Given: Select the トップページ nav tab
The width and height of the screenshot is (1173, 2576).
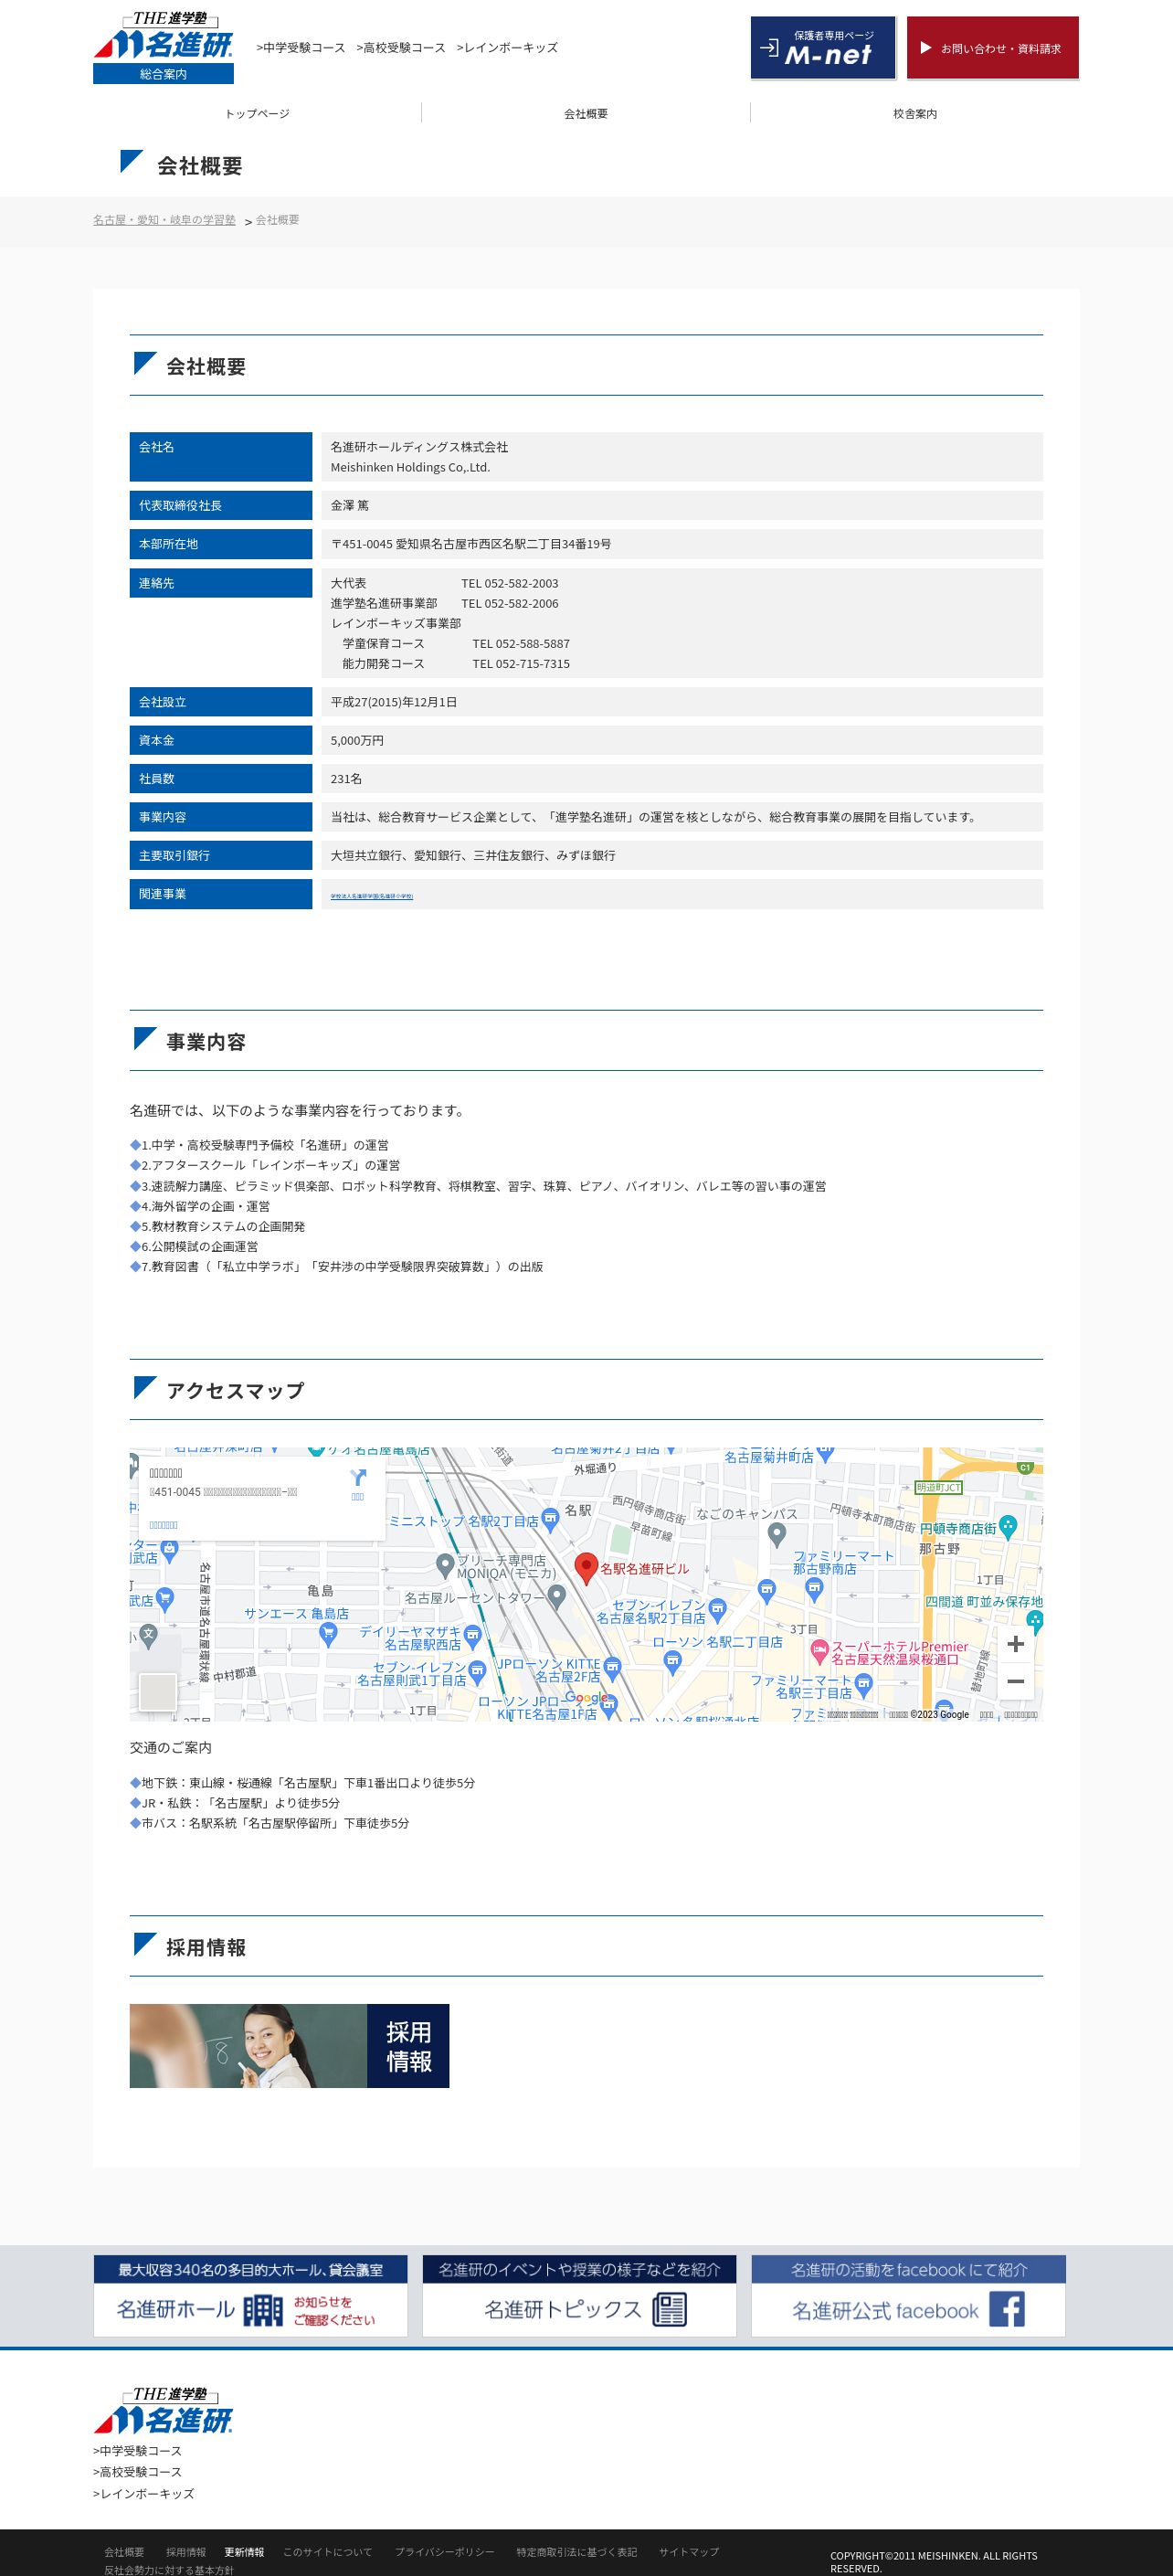Looking at the screenshot, I should coord(257,113).
